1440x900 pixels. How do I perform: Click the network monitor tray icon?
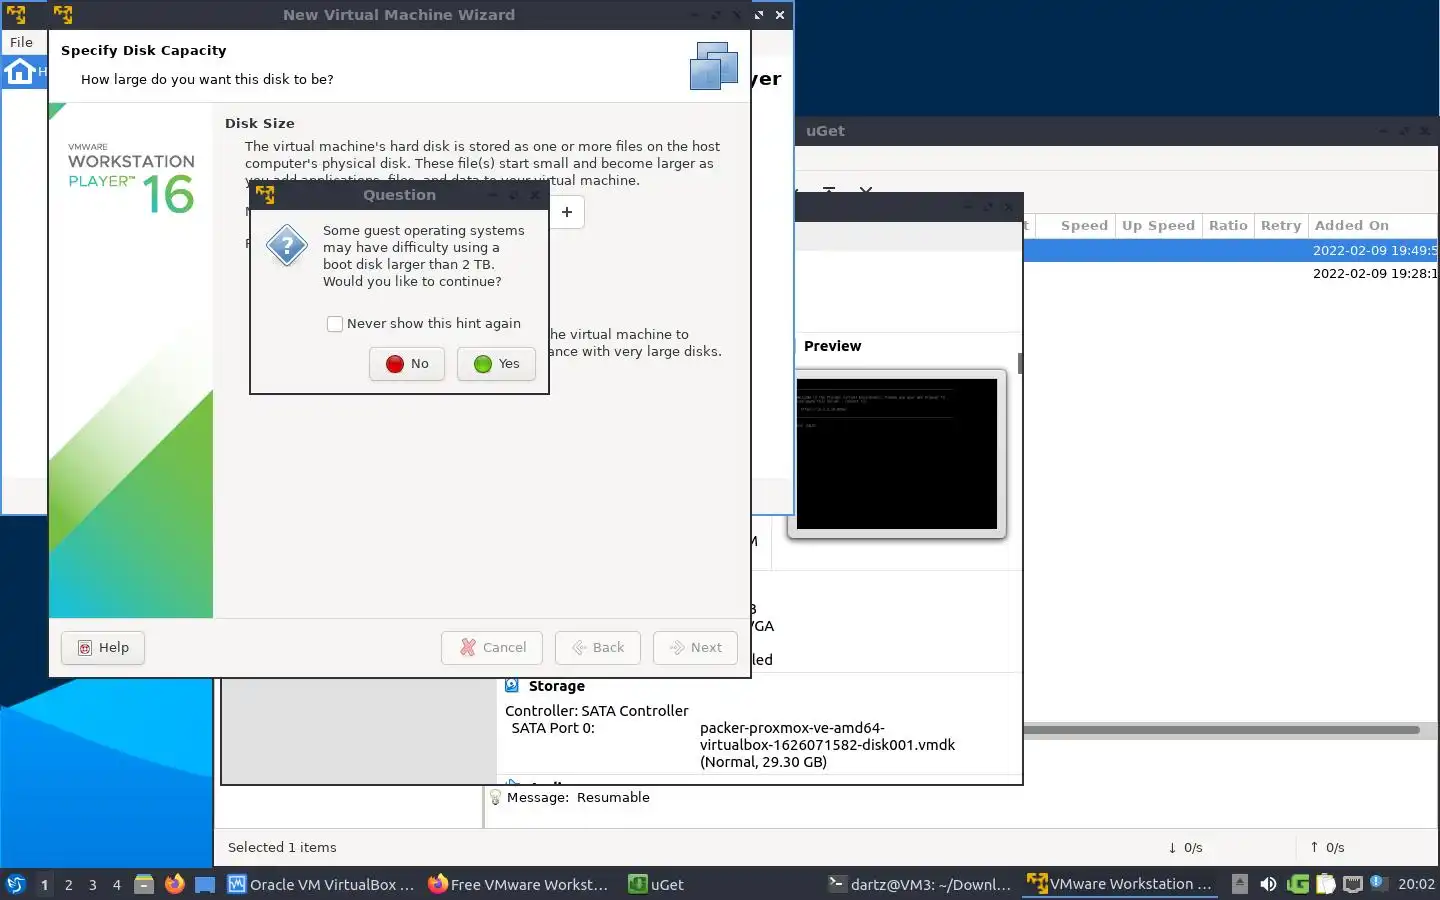coord(1353,884)
